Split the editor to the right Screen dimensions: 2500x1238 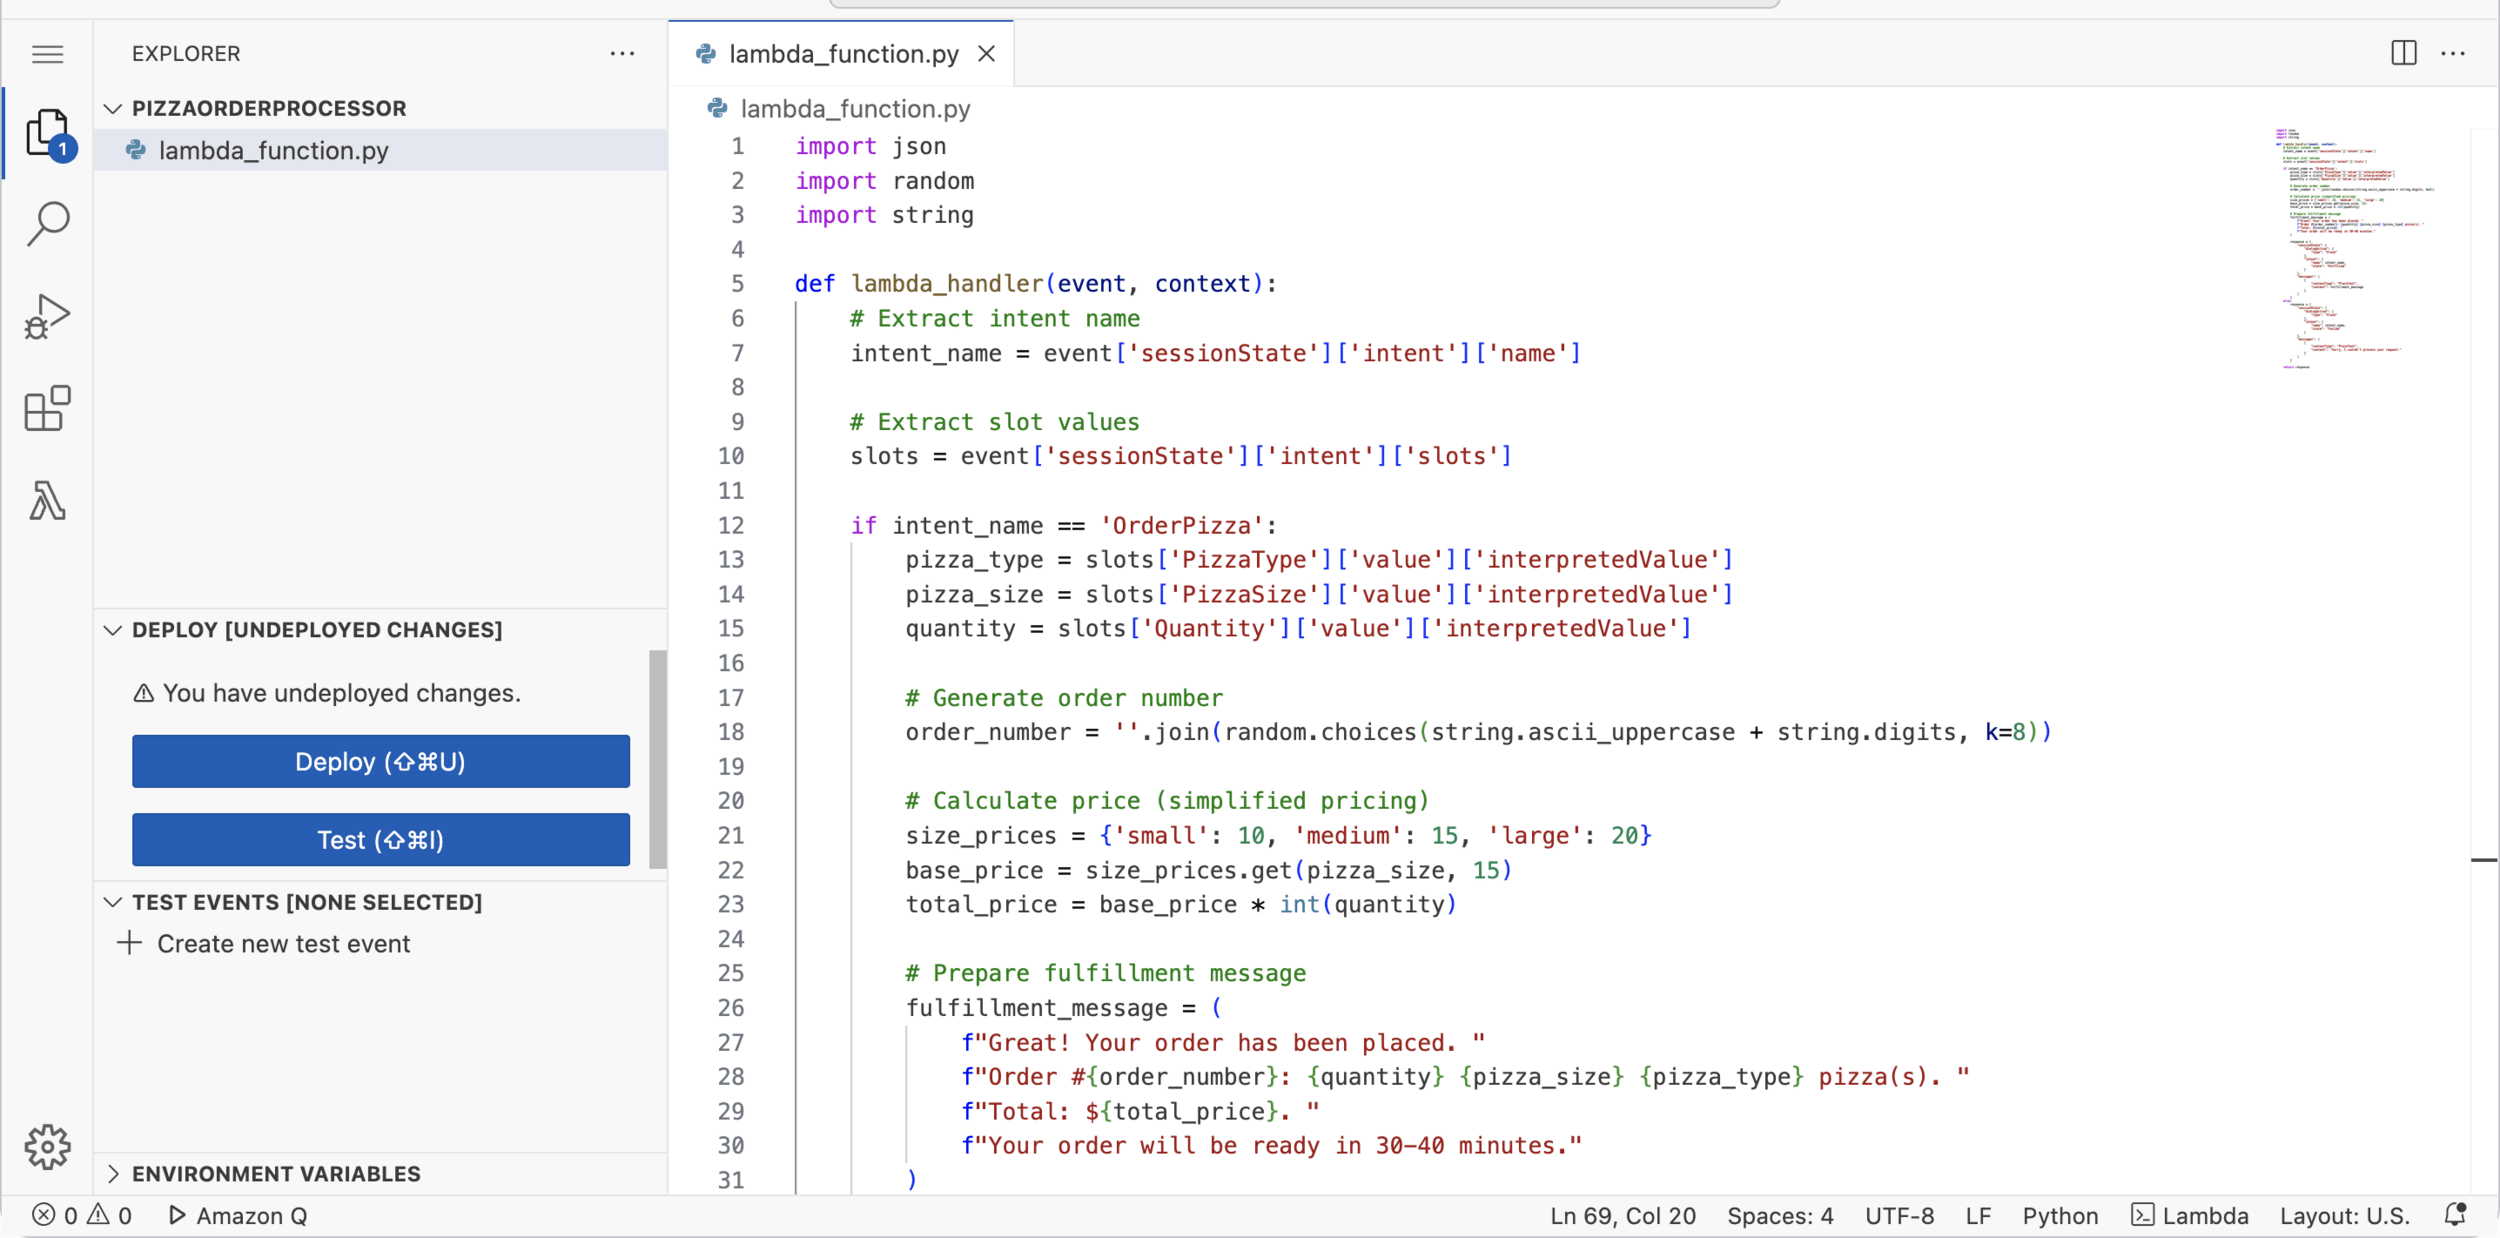pyautogui.click(x=2403, y=53)
